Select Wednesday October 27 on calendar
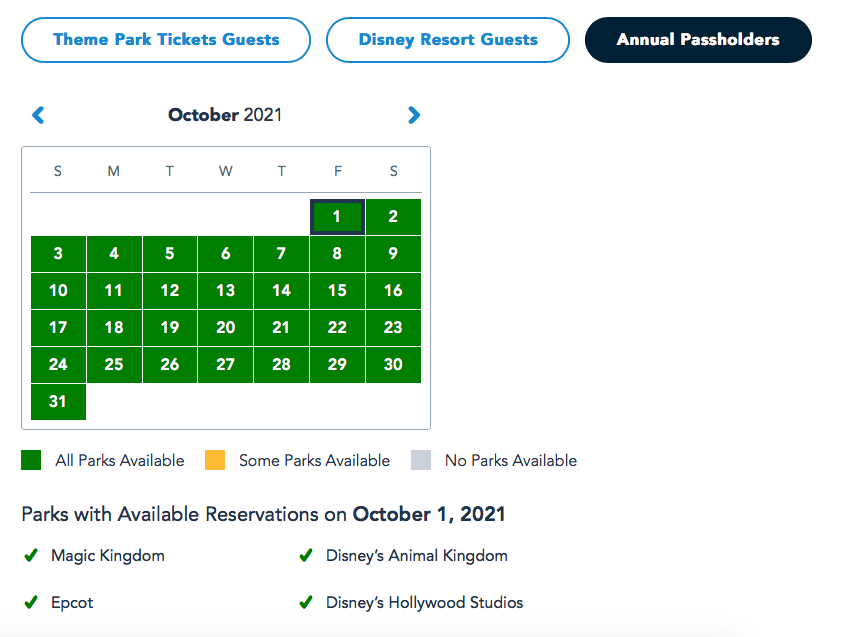Viewport: 853px width, 637px height. [226, 364]
